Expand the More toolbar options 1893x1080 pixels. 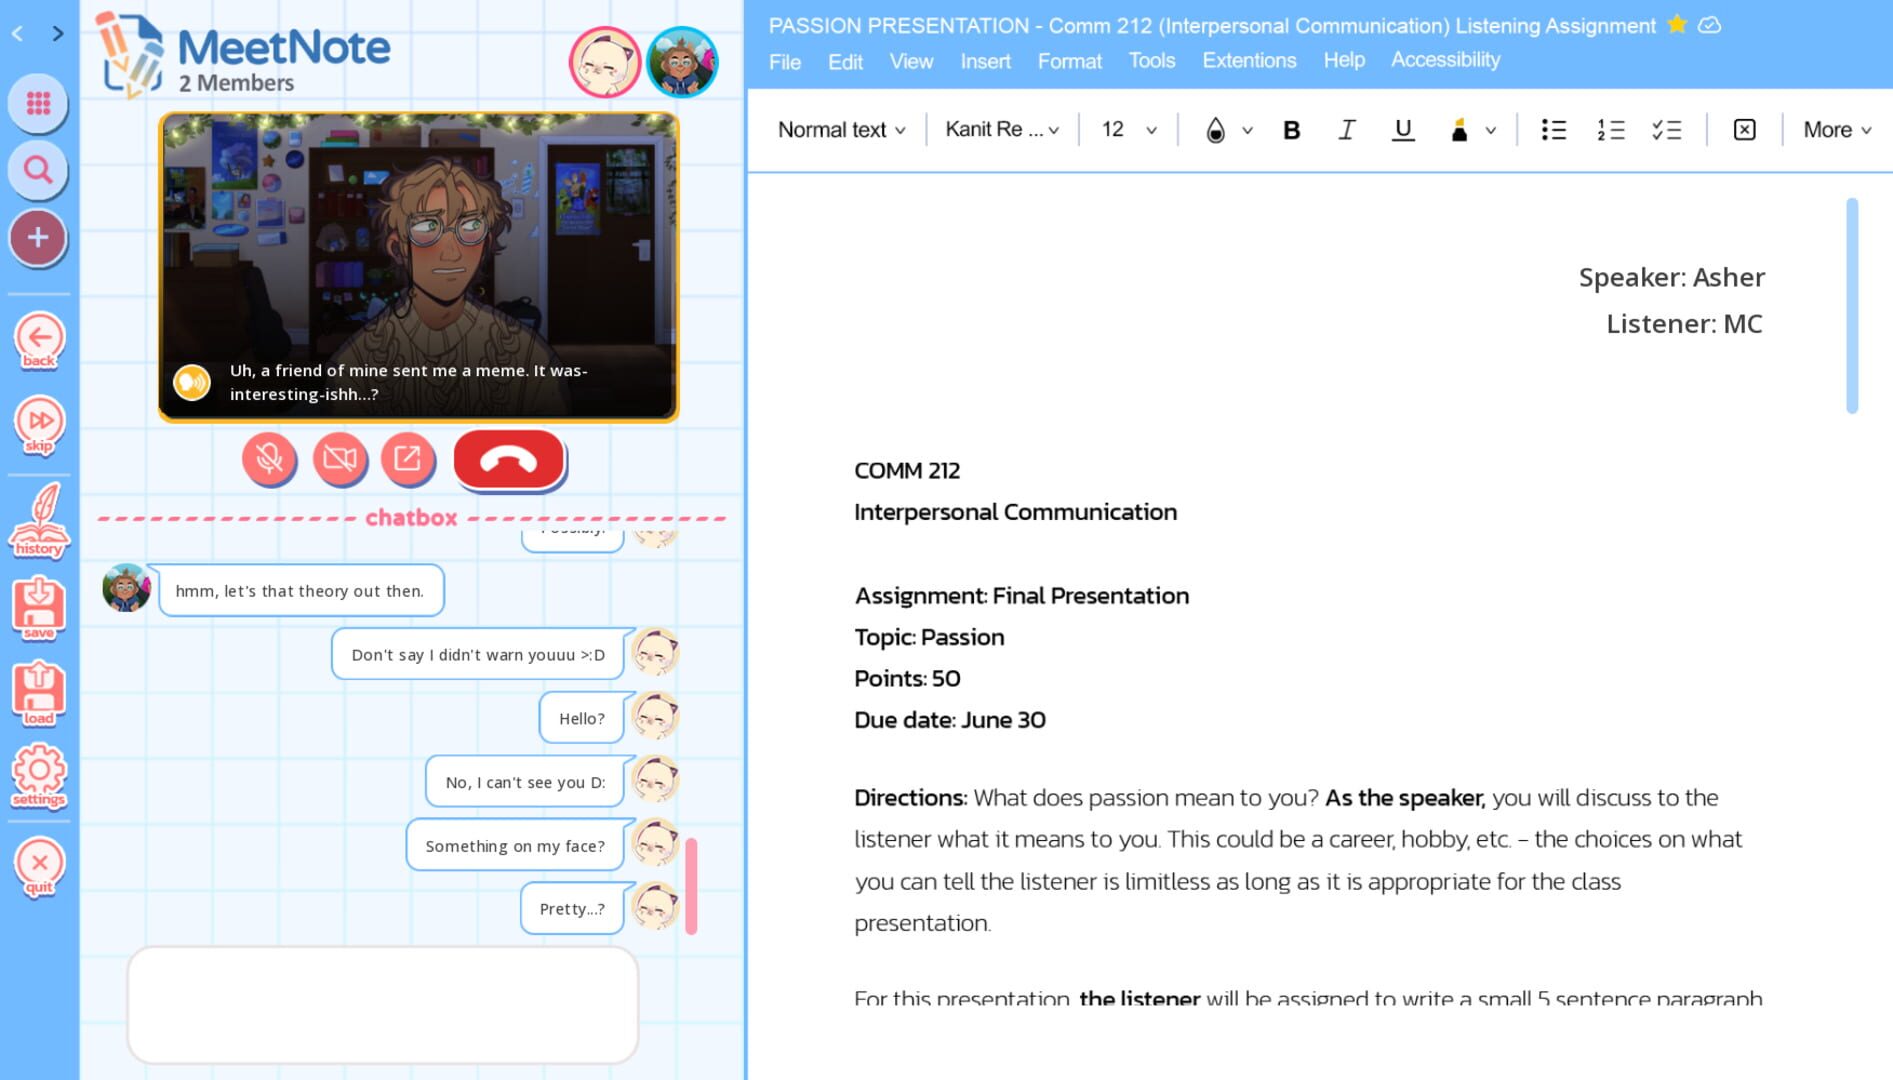pyautogui.click(x=1835, y=129)
